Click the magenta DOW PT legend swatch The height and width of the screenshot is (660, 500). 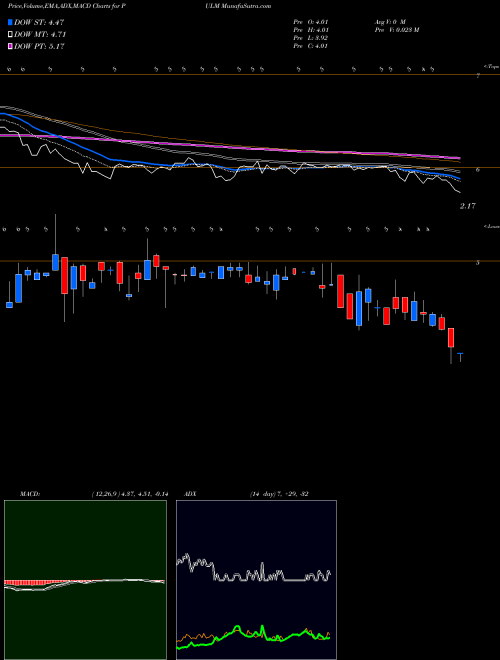[x=10, y=46]
